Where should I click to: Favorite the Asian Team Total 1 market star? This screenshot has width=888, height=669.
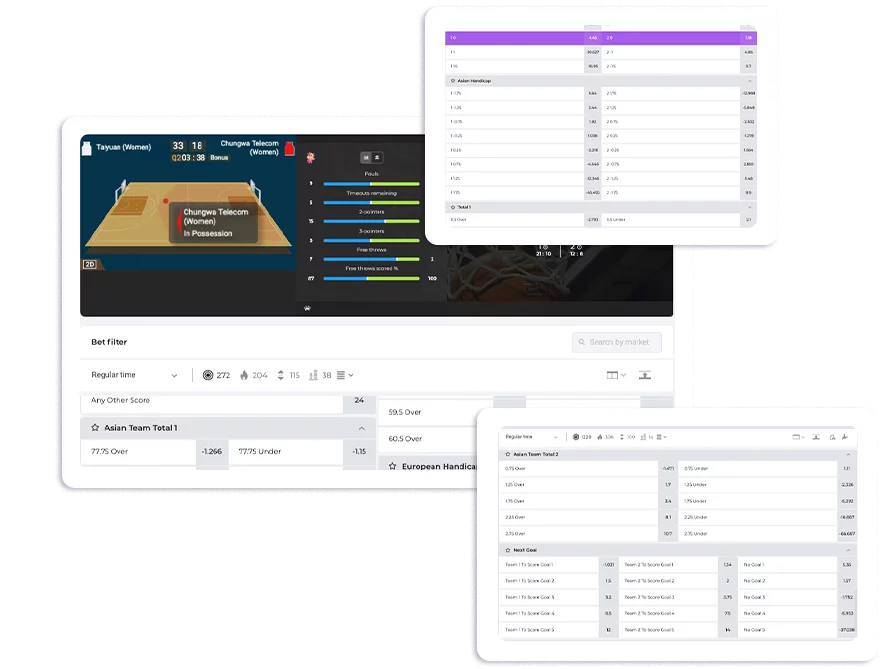95,428
